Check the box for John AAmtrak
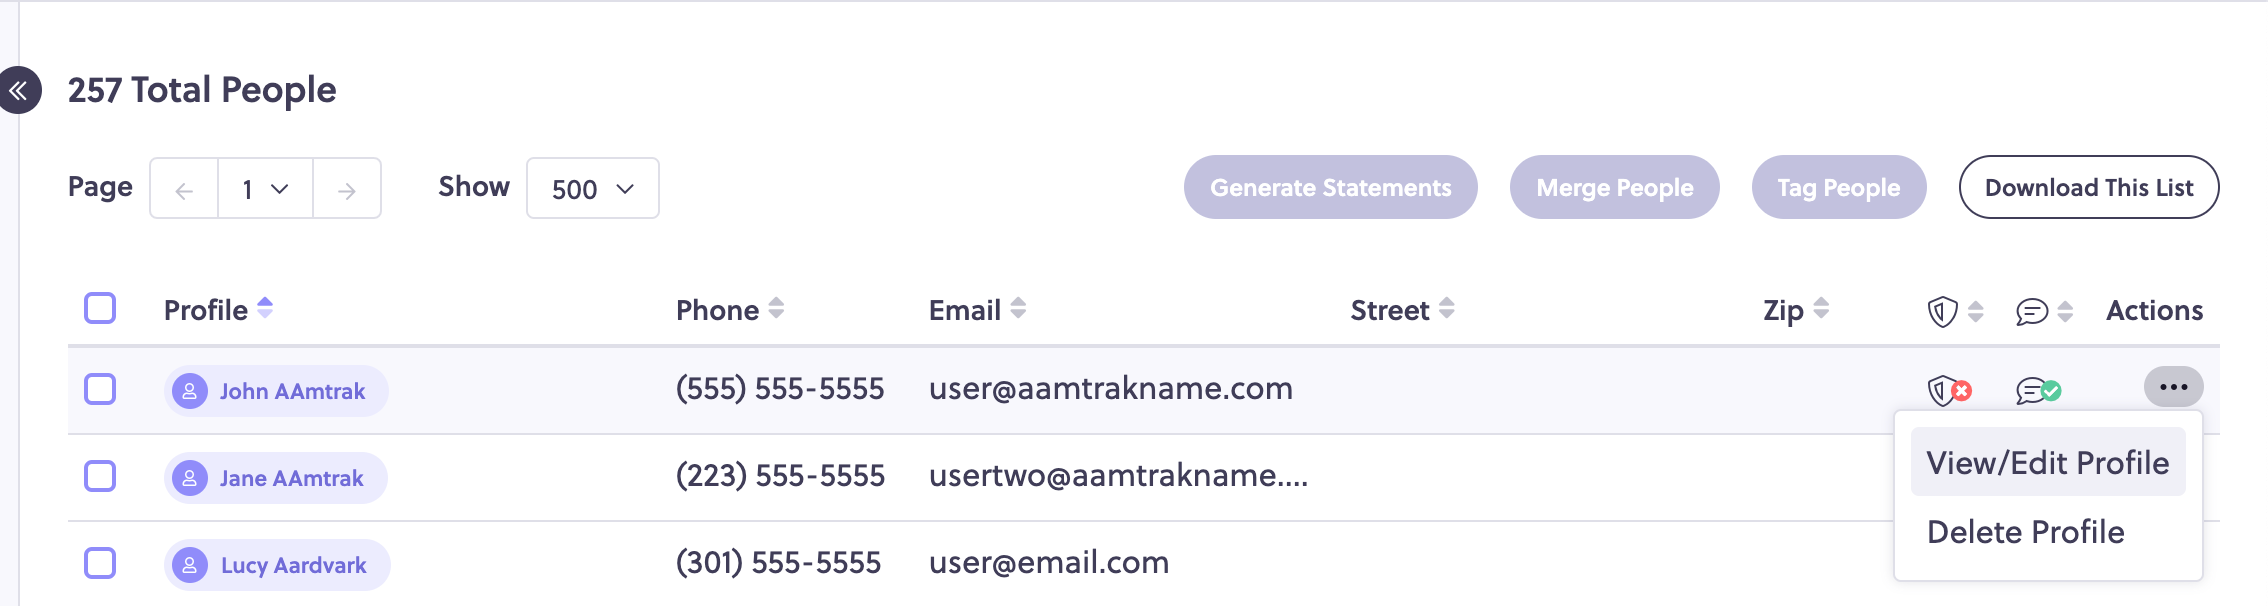The width and height of the screenshot is (2268, 606). point(100,389)
